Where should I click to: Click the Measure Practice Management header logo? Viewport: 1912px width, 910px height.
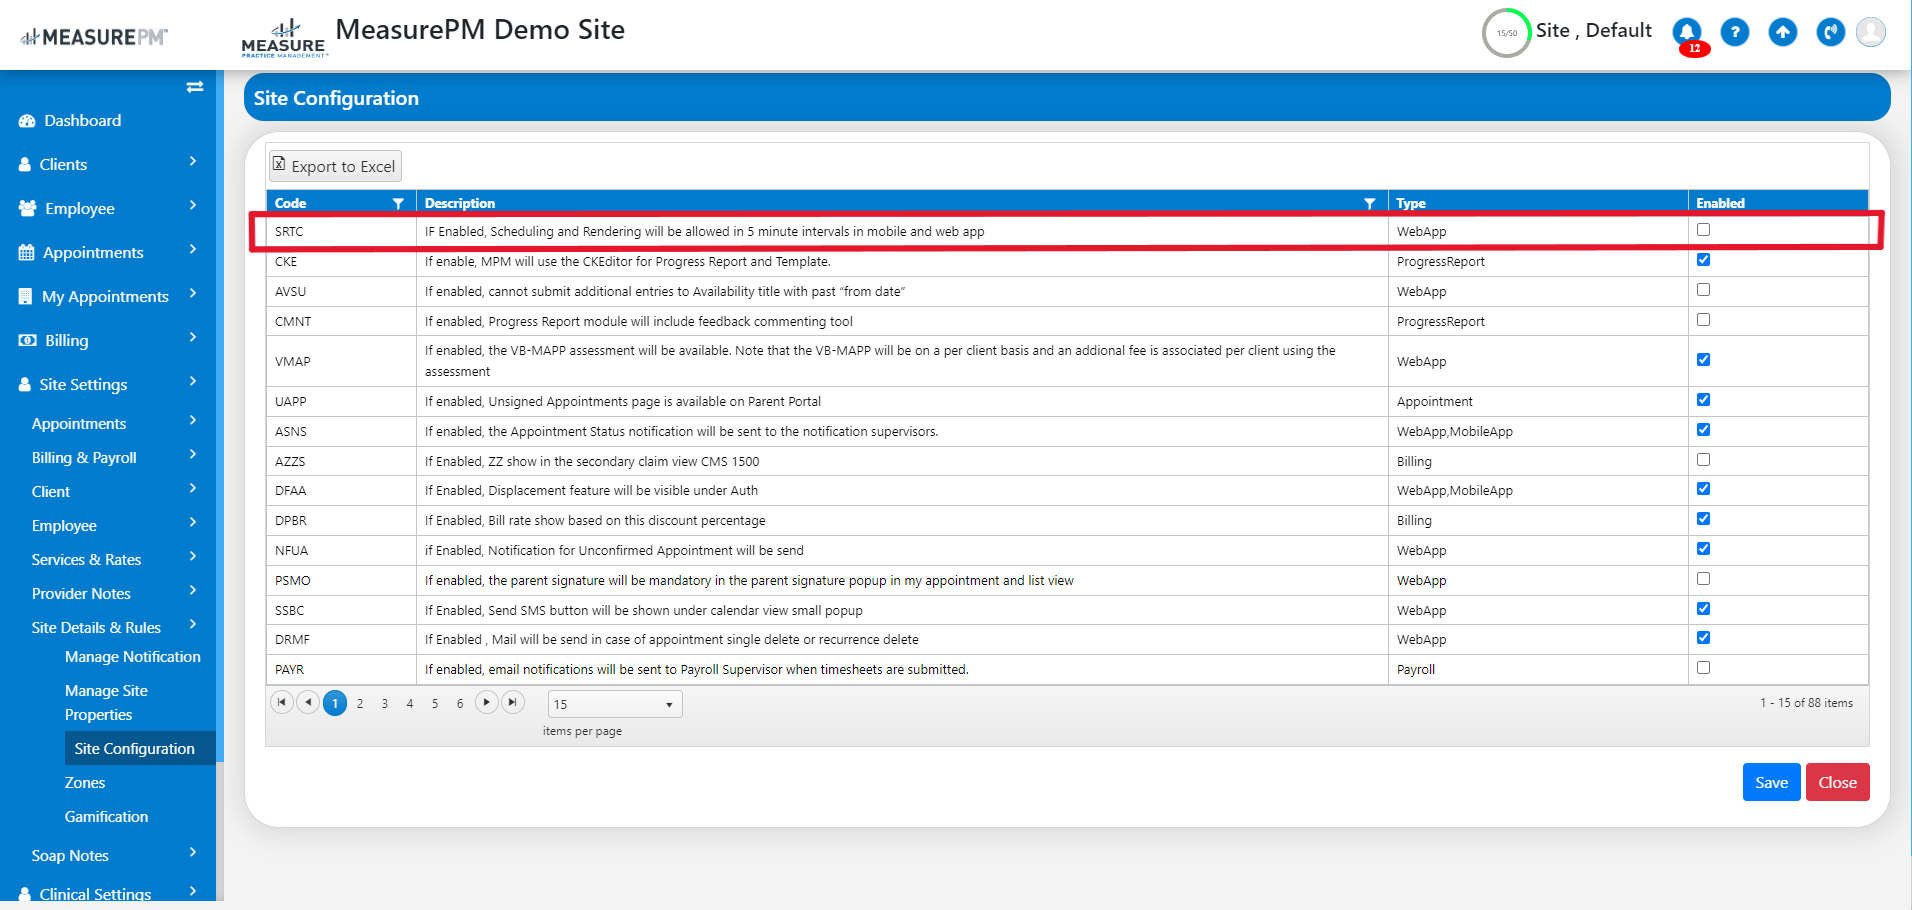point(284,38)
